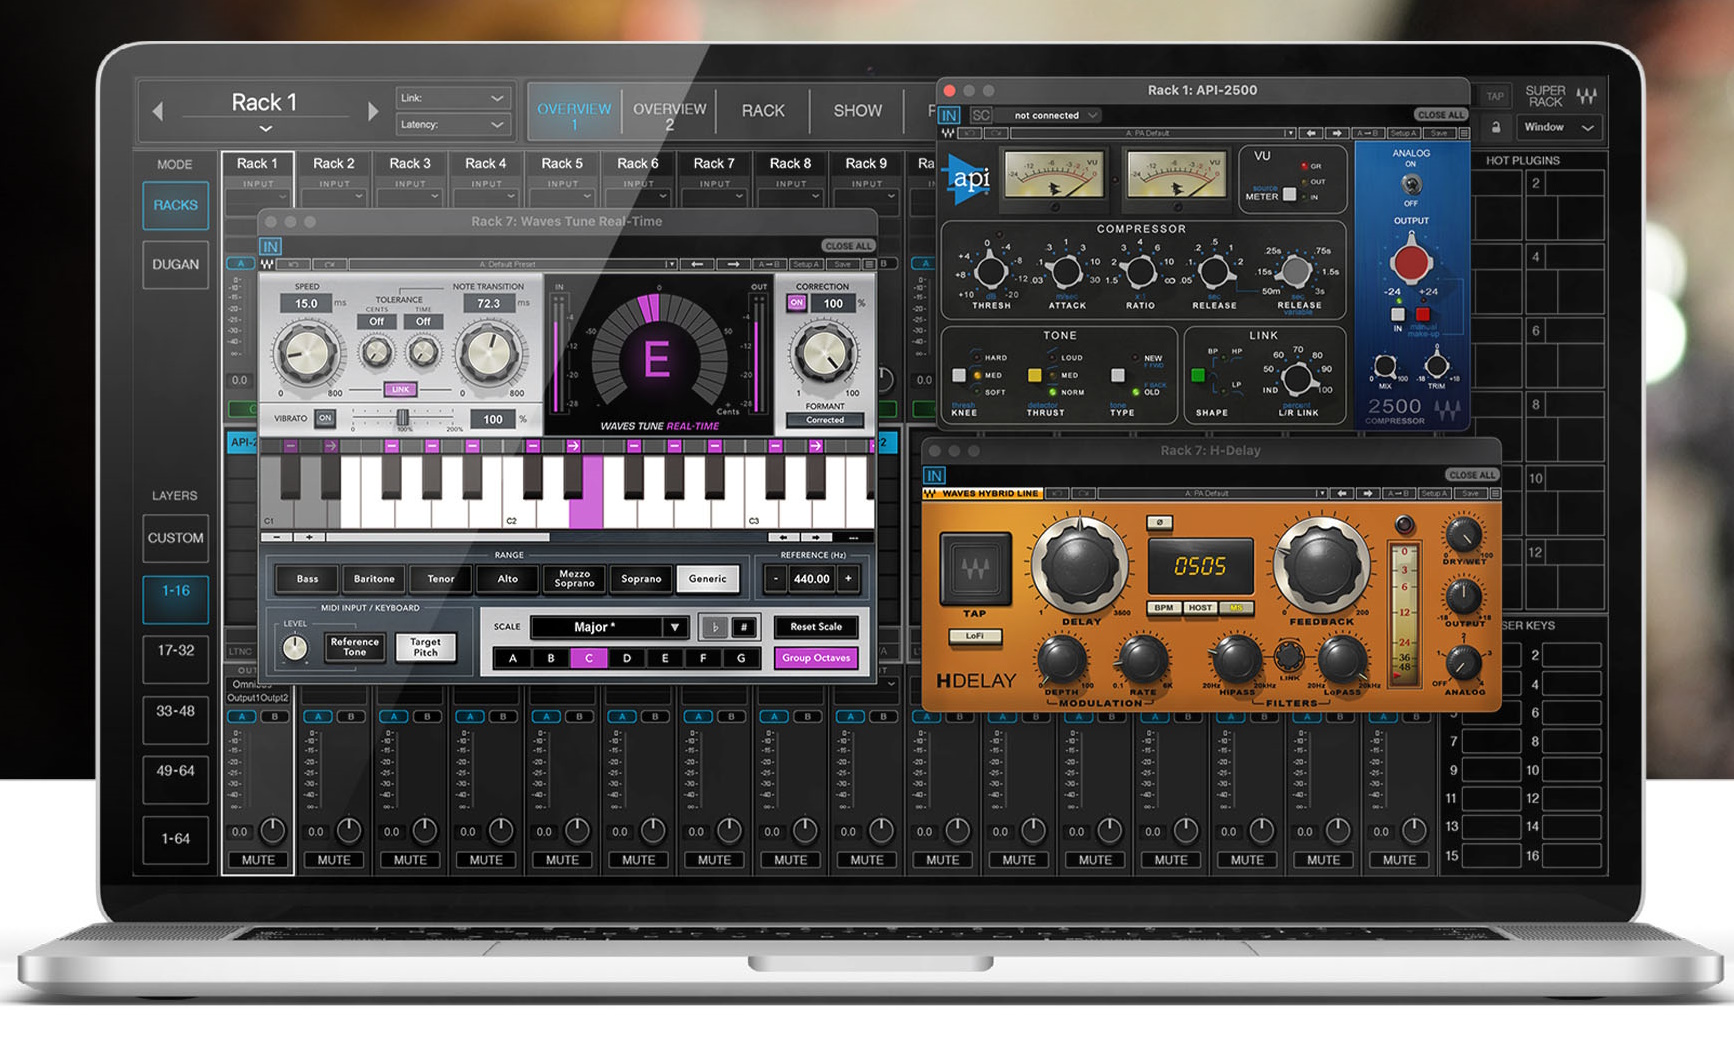The height and width of the screenshot is (1052, 1734).
Task: Load next preset in Waves Tune Real-Time
Action: coord(733,264)
